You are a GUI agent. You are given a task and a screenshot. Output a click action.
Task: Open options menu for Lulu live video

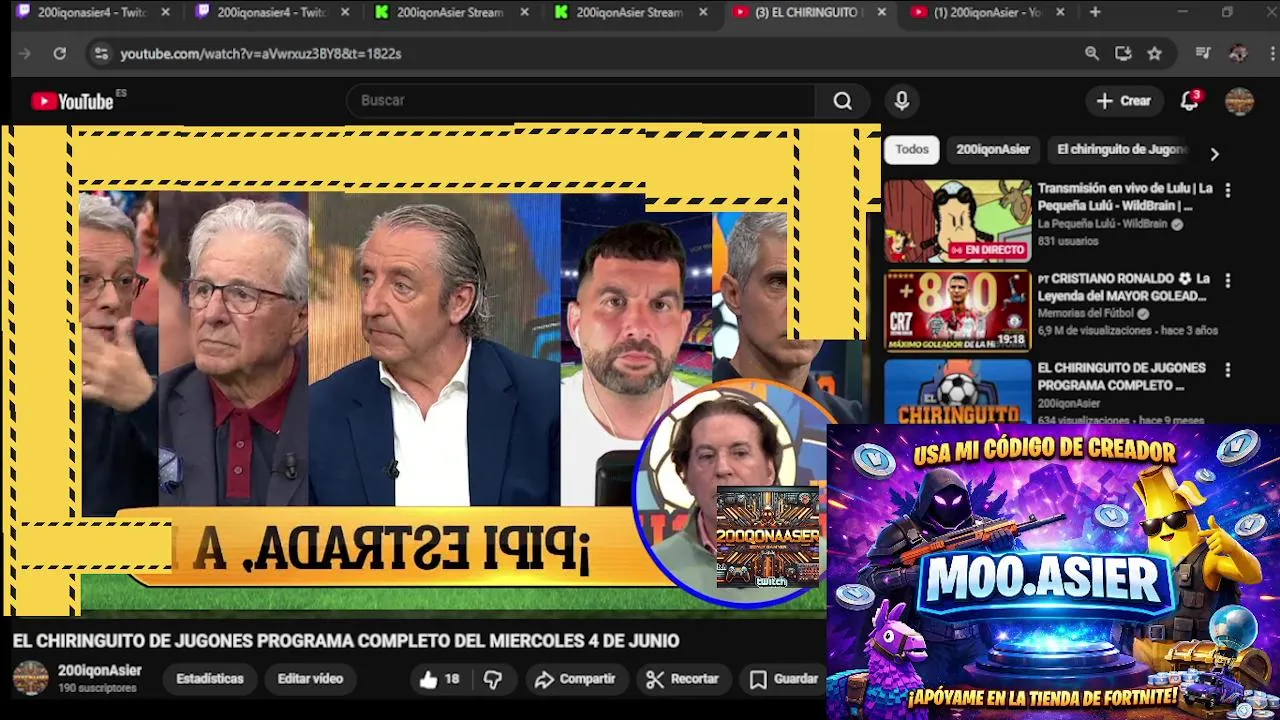pos(1227,190)
